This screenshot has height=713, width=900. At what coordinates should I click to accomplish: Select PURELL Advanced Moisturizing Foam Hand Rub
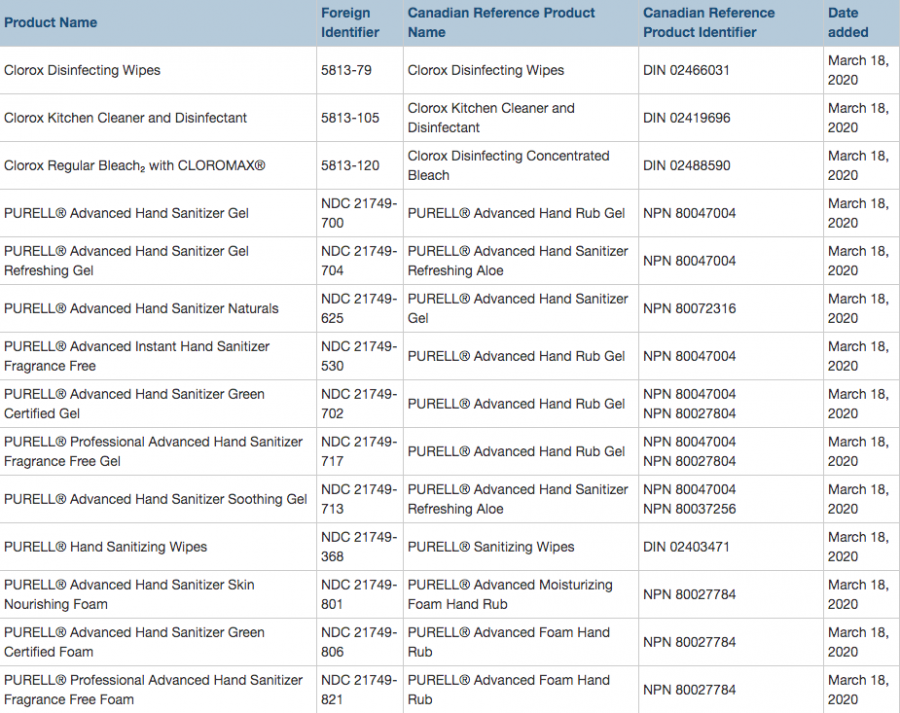(x=510, y=594)
